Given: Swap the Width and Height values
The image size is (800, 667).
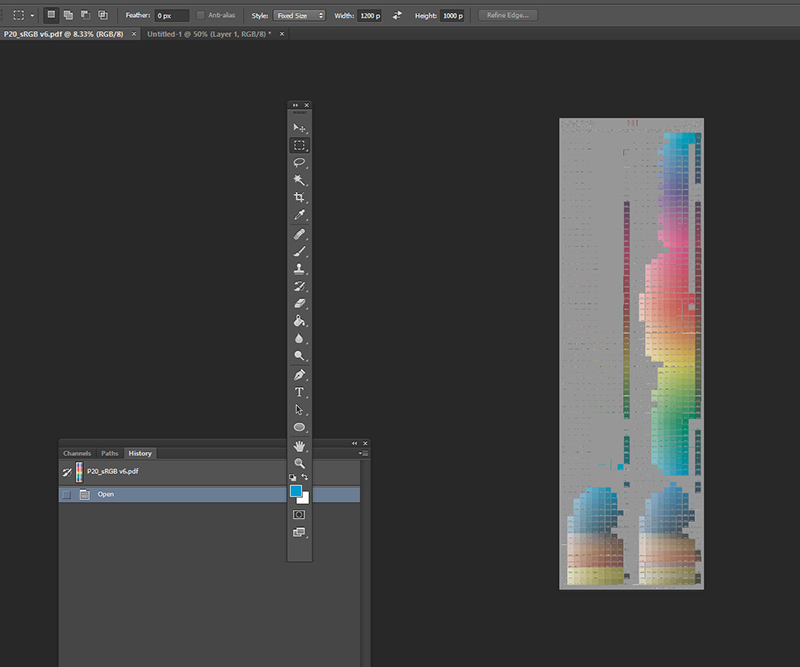Looking at the screenshot, I should (x=397, y=16).
